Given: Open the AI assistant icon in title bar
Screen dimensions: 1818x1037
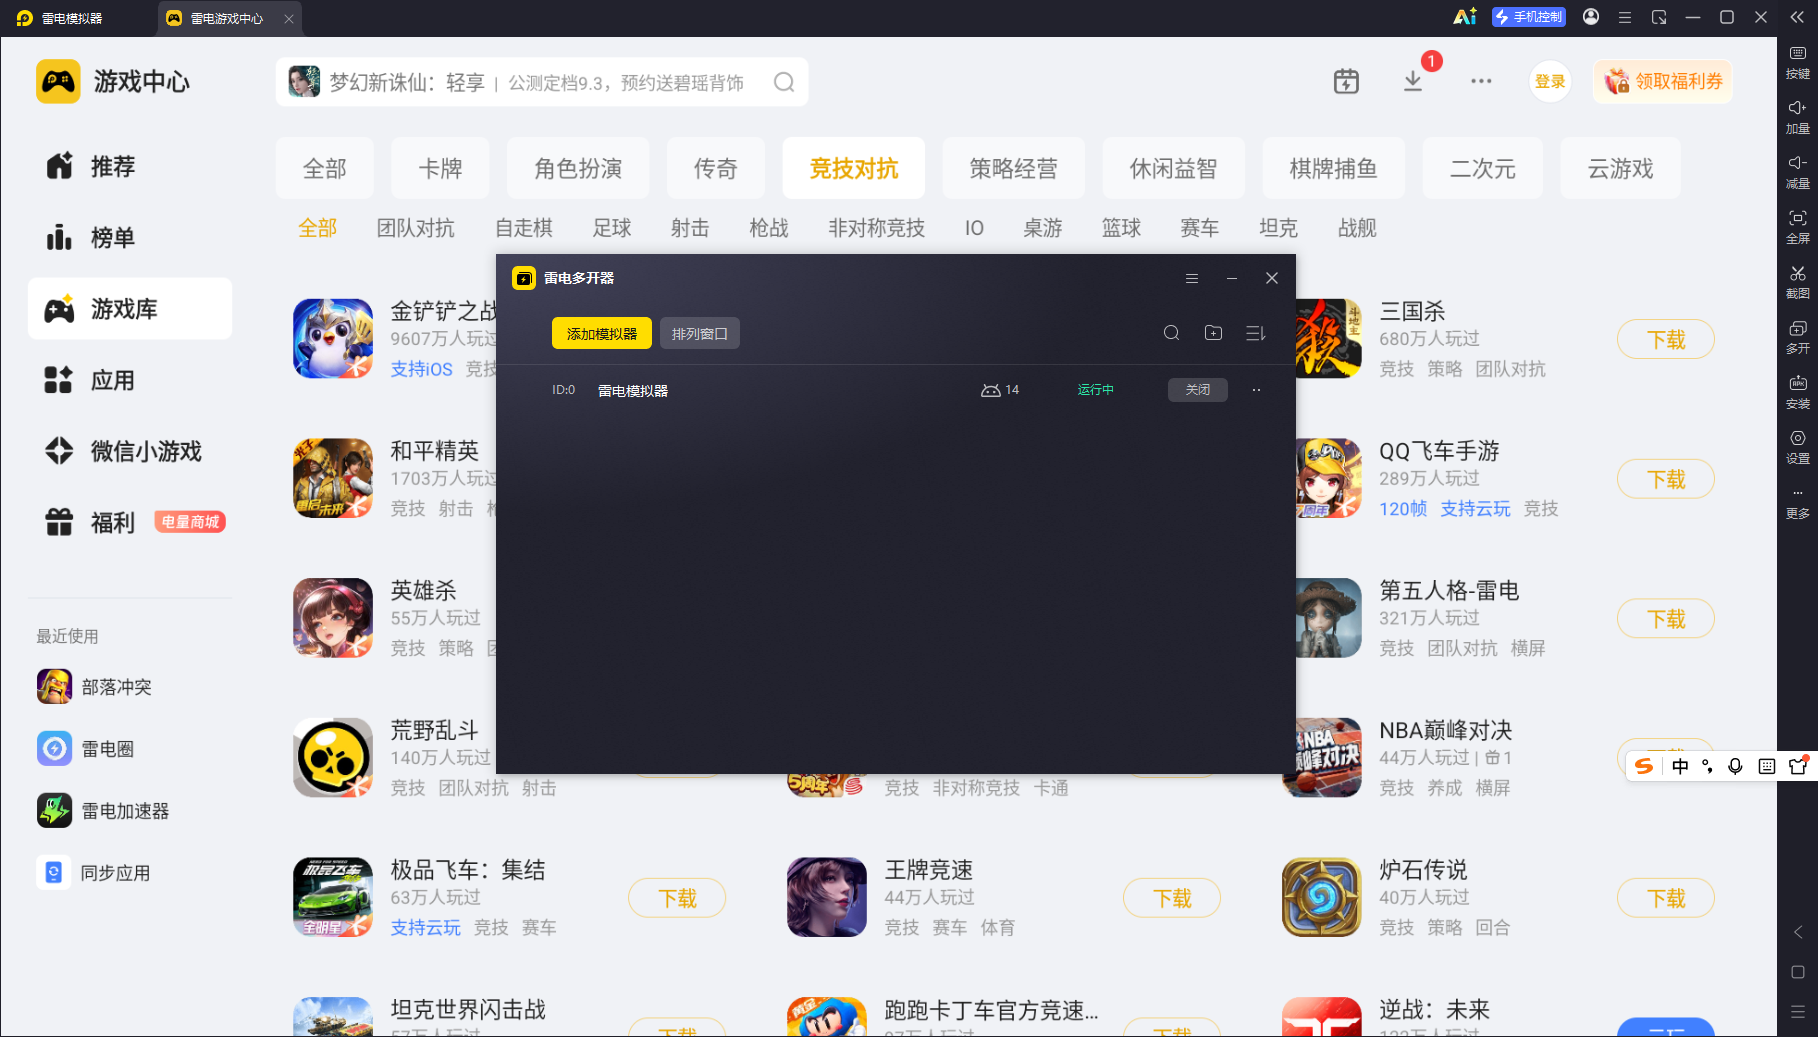Looking at the screenshot, I should click(x=1465, y=17).
